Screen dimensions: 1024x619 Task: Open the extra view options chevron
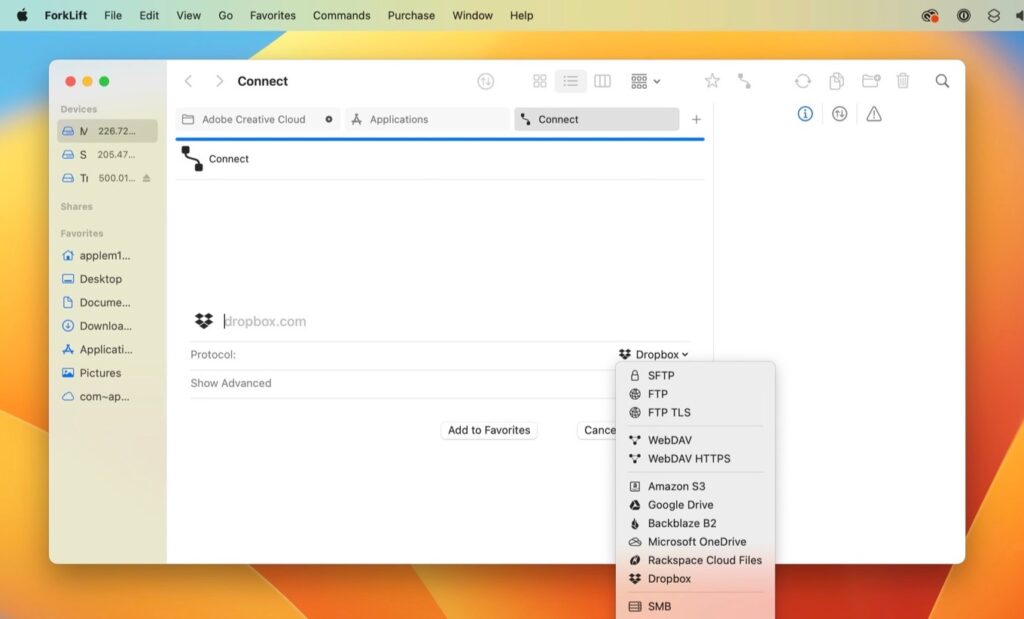(x=657, y=81)
